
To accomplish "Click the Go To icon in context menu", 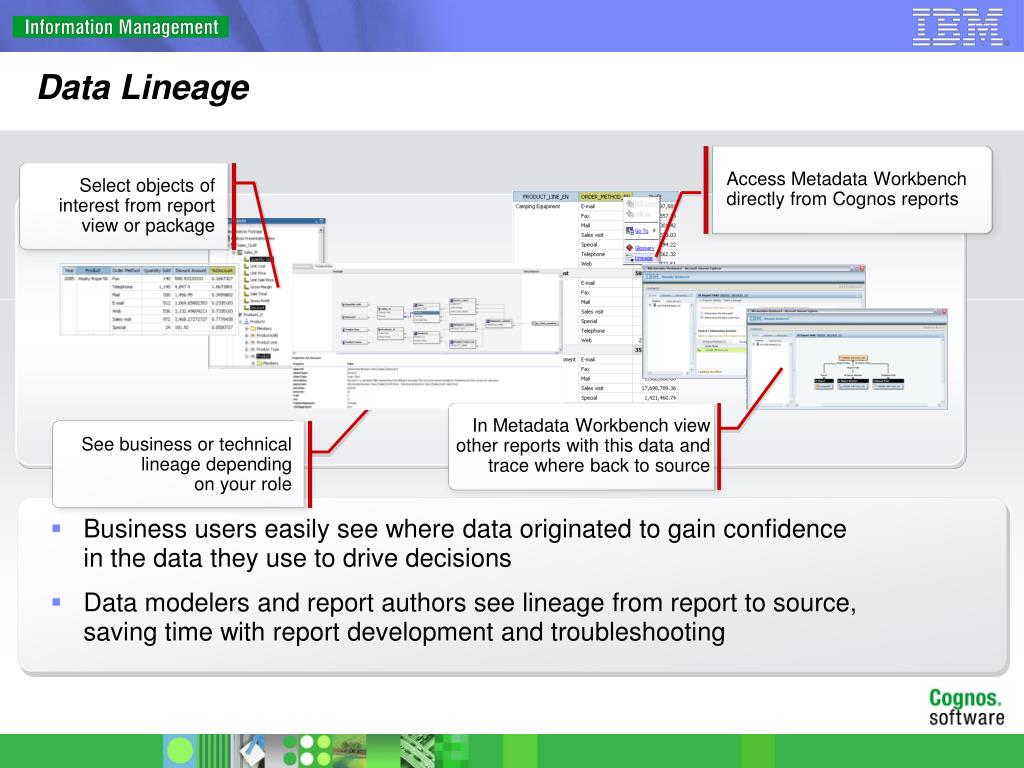I will tap(630, 231).
